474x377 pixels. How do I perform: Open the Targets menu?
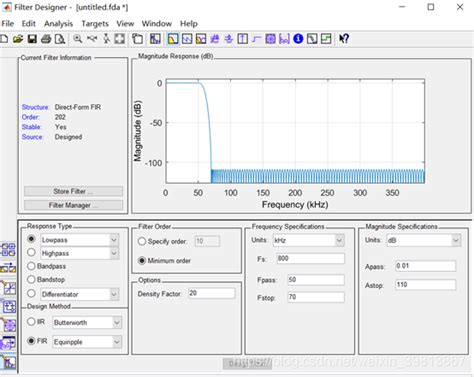tap(95, 24)
